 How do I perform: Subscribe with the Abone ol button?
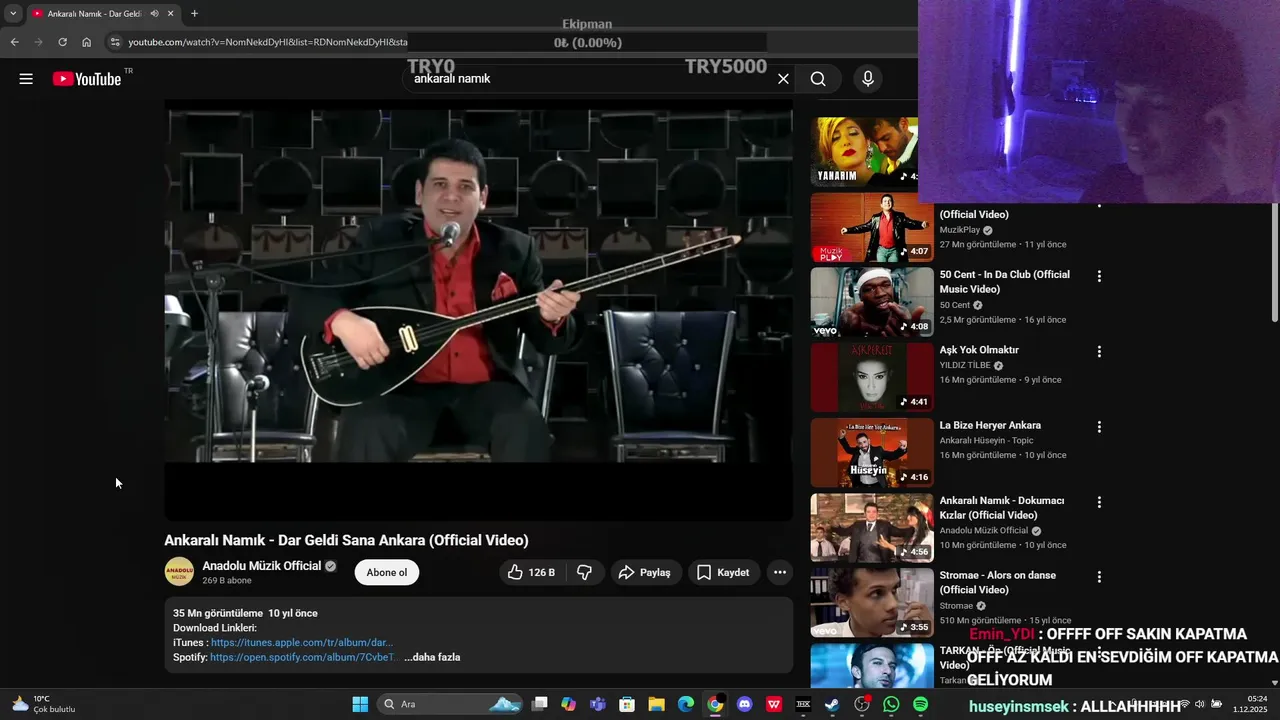click(387, 573)
